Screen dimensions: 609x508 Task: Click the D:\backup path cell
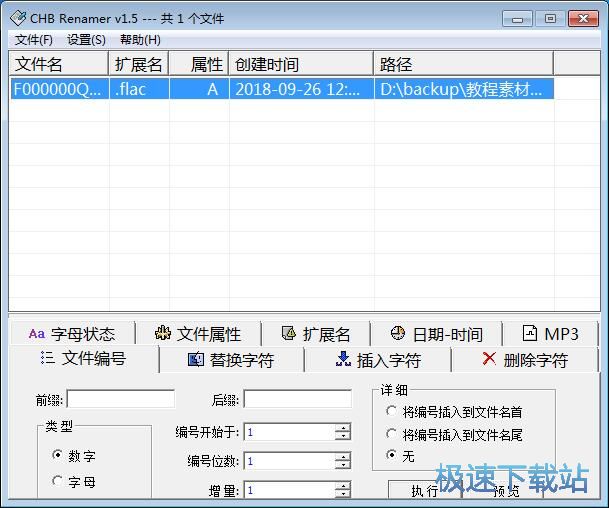464,89
